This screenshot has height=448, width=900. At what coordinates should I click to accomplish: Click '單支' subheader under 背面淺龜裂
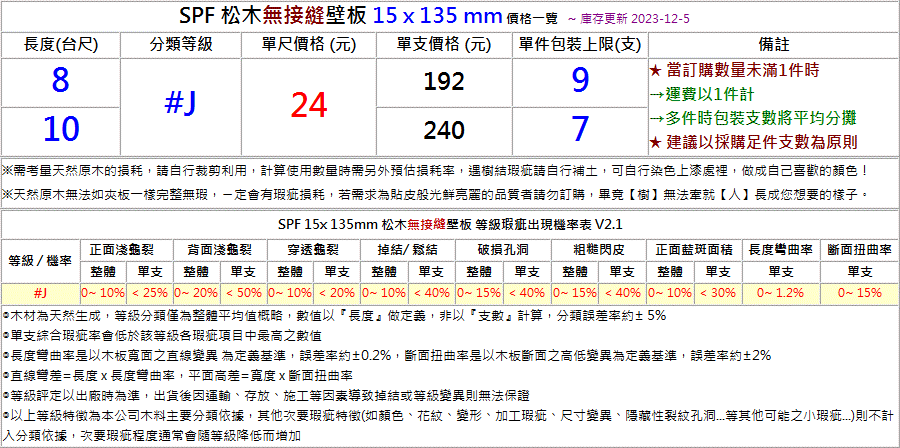point(243,271)
